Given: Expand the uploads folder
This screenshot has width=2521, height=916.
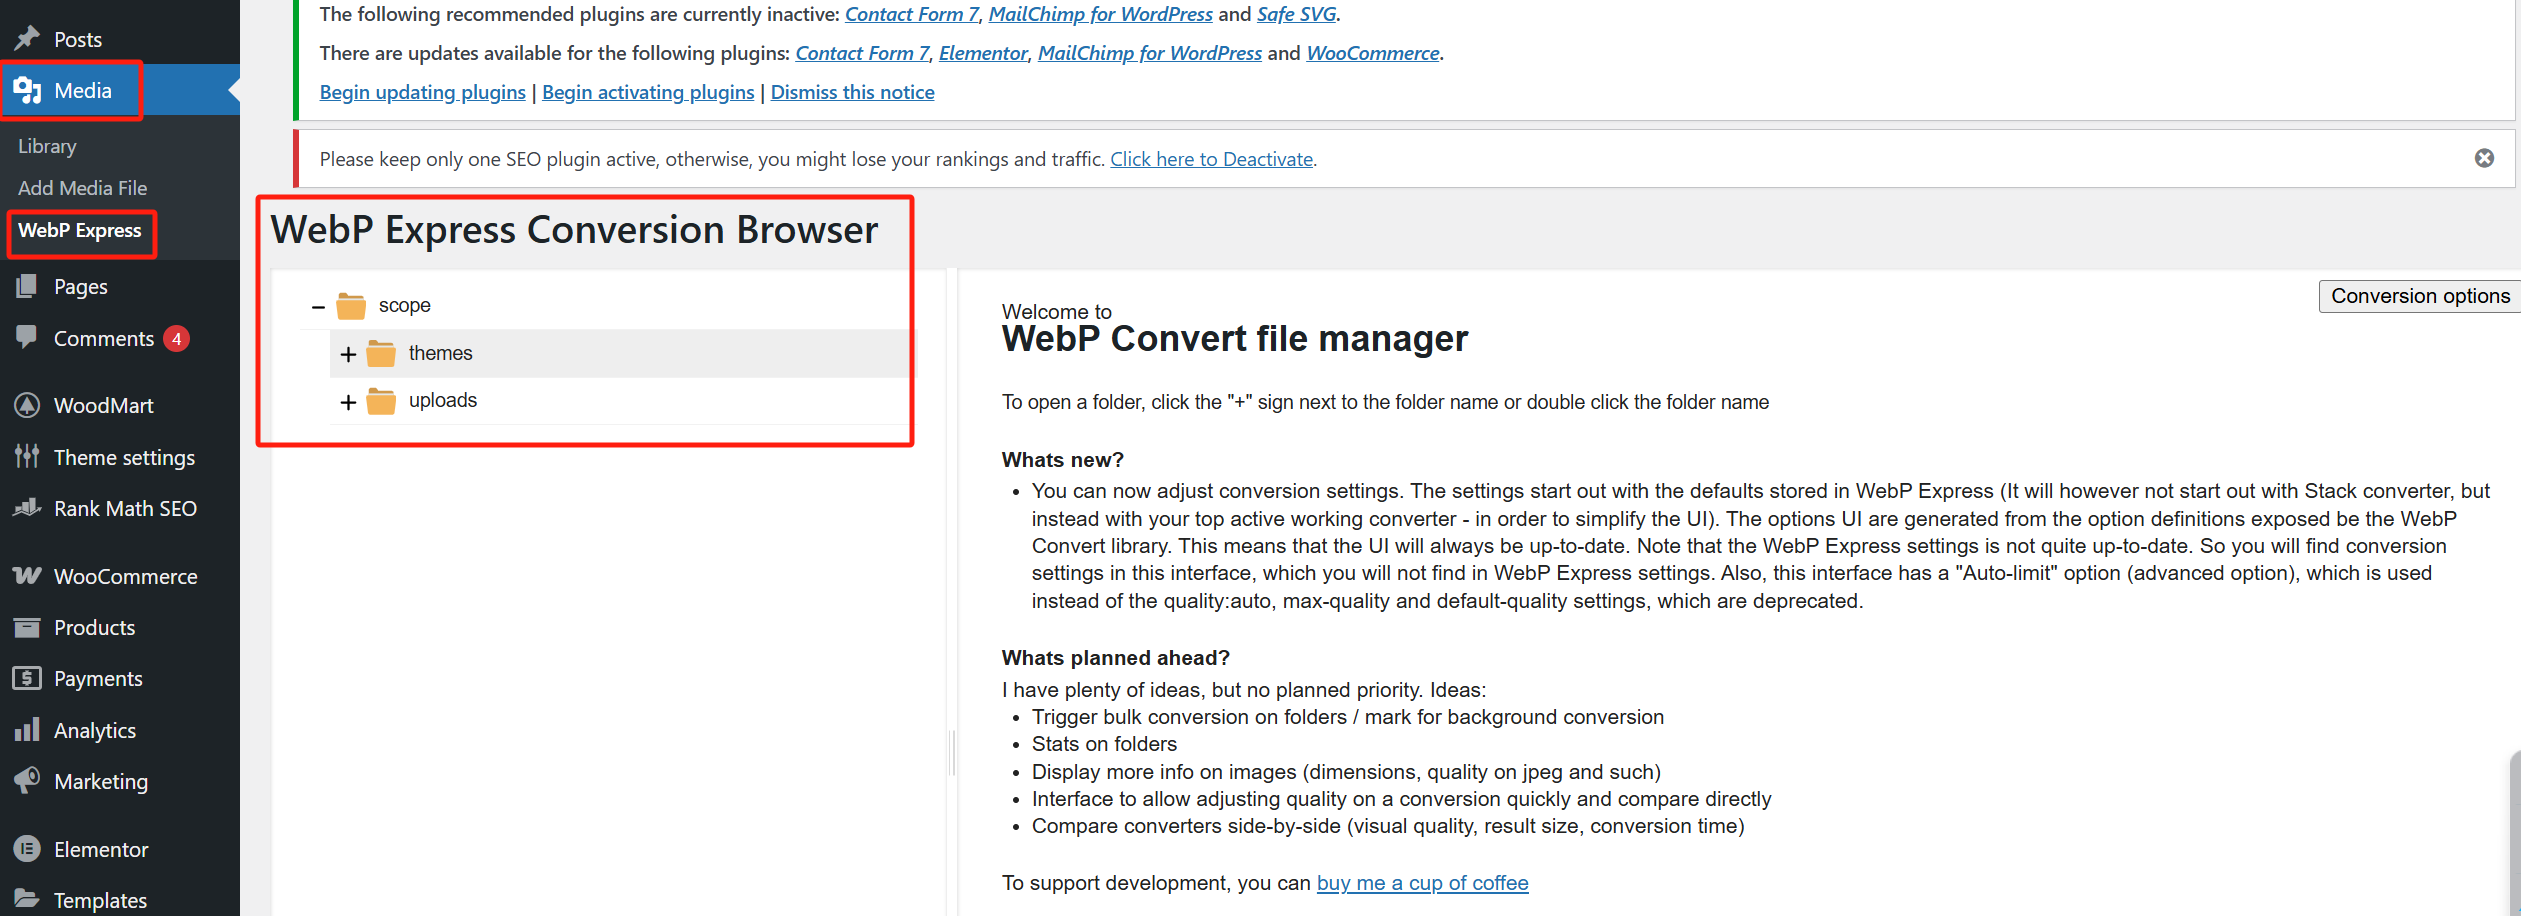Looking at the screenshot, I should 348,402.
